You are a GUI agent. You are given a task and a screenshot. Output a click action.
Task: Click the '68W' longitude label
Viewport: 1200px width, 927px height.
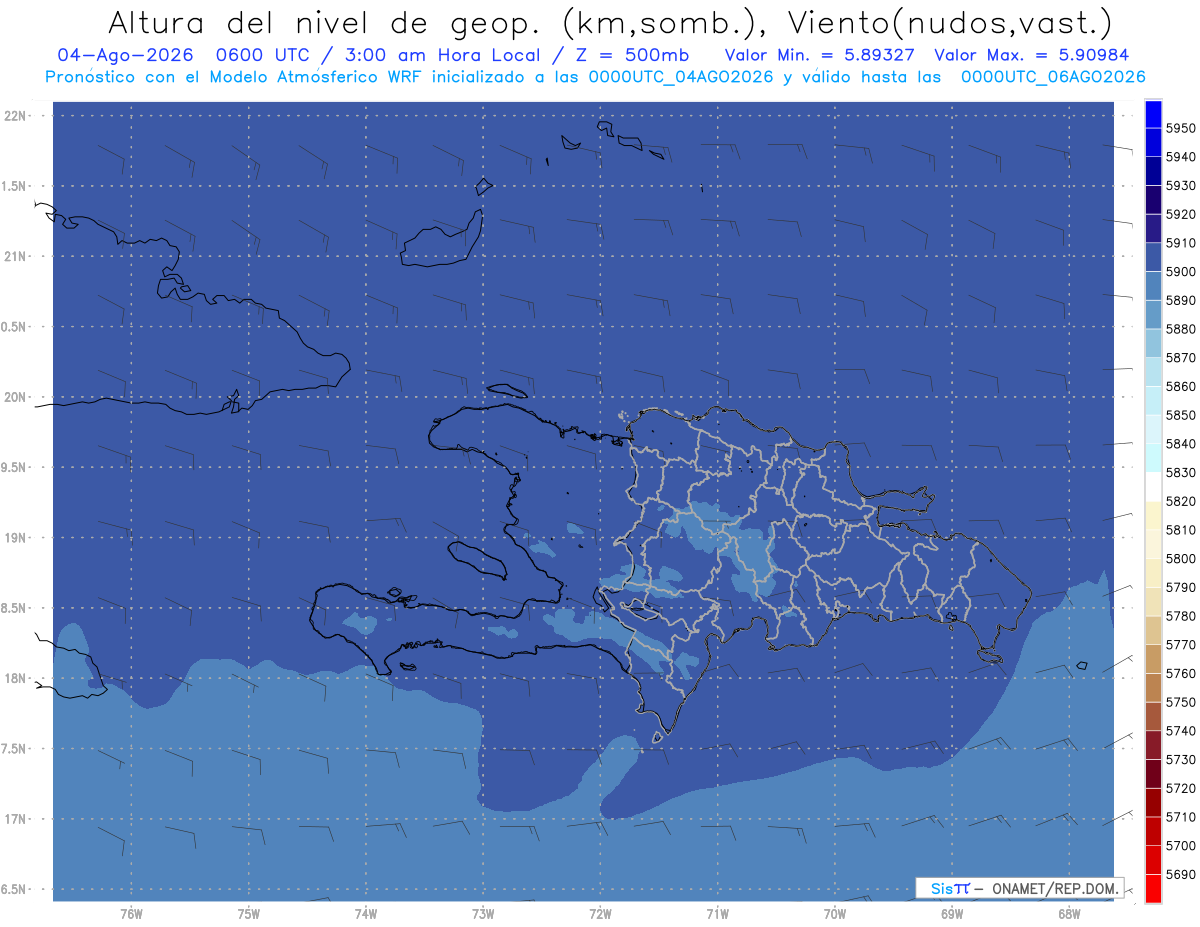click(1069, 914)
